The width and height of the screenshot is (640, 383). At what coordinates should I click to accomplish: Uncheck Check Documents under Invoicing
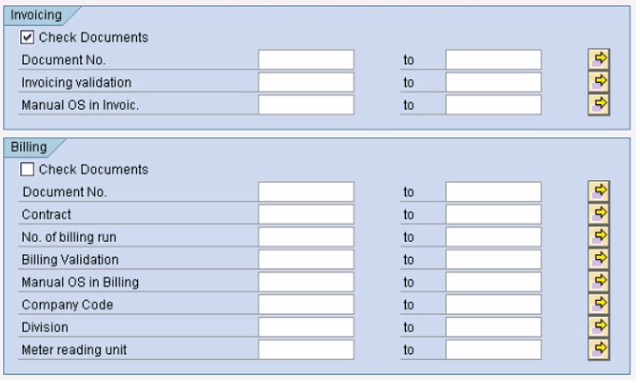27,38
